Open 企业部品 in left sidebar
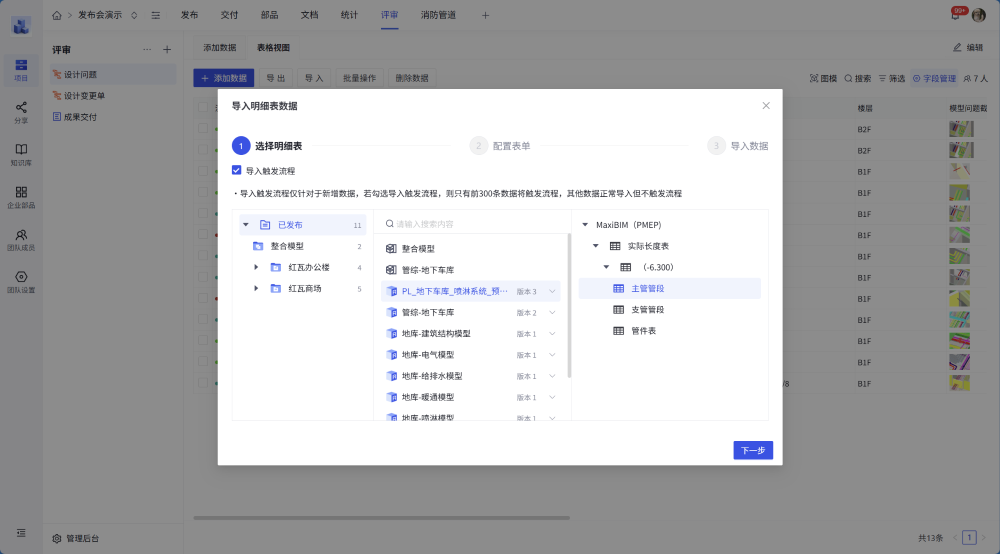Screen dimensions: 1000x554 [x=21, y=196]
